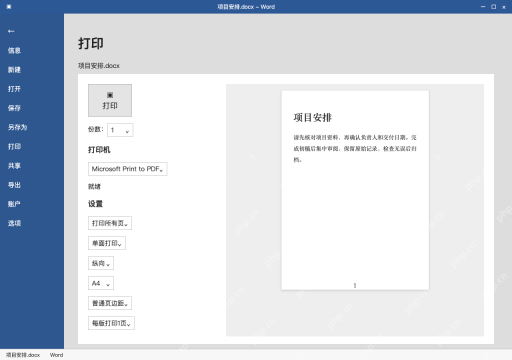
Task: Click the 项目安排.docx file name label
Action: pyautogui.click(x=99, y=66)
